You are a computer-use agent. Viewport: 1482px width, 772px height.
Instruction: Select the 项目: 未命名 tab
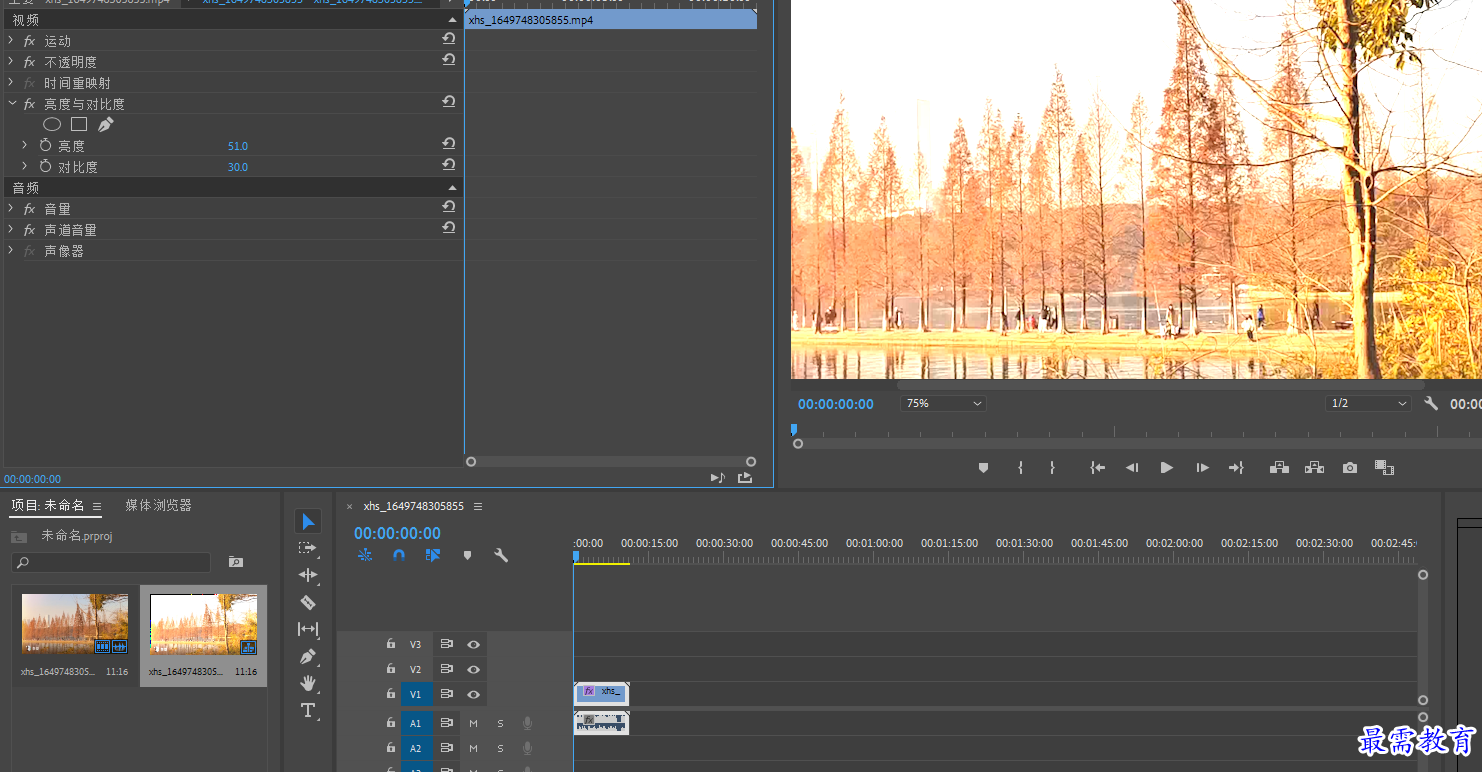pos(48,505)
